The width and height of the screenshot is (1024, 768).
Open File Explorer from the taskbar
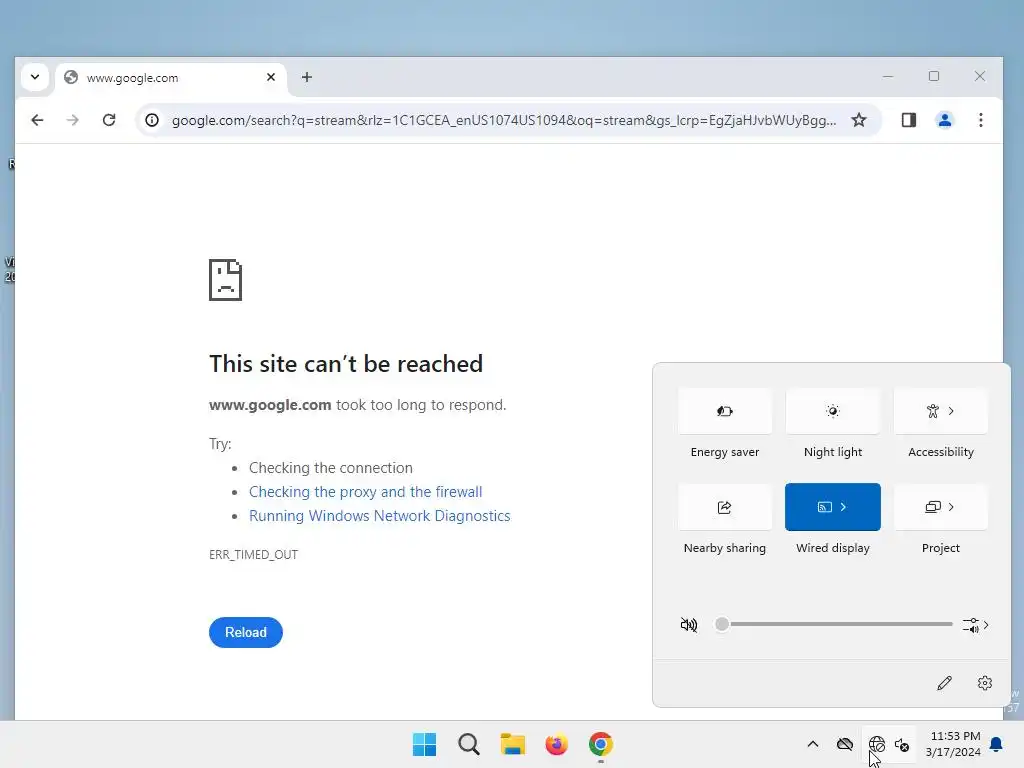[x=513, y=744]
